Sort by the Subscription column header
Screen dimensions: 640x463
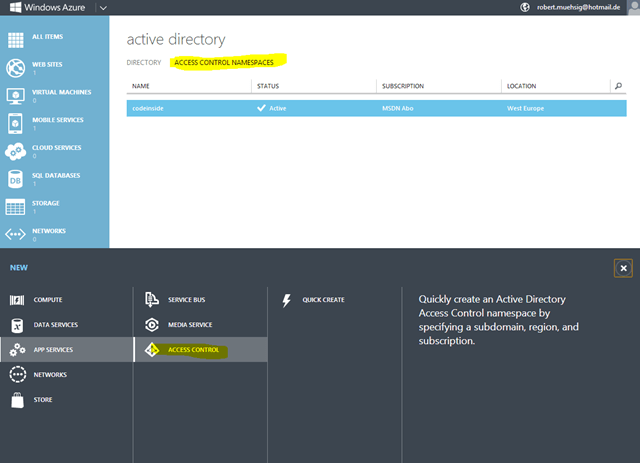click(x=403, y=86)
